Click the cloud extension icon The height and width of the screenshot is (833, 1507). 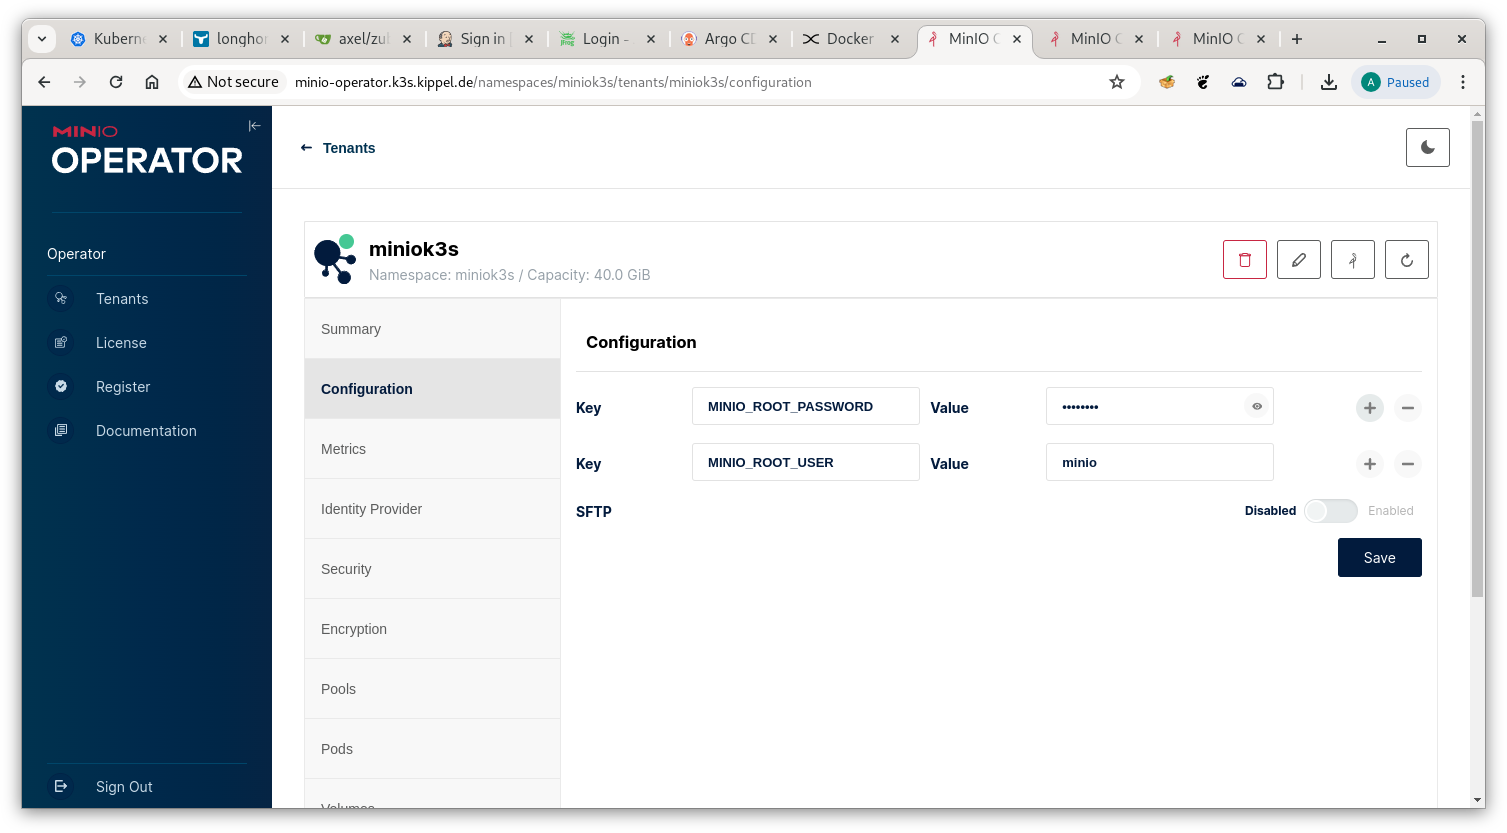click(1239, 82)
